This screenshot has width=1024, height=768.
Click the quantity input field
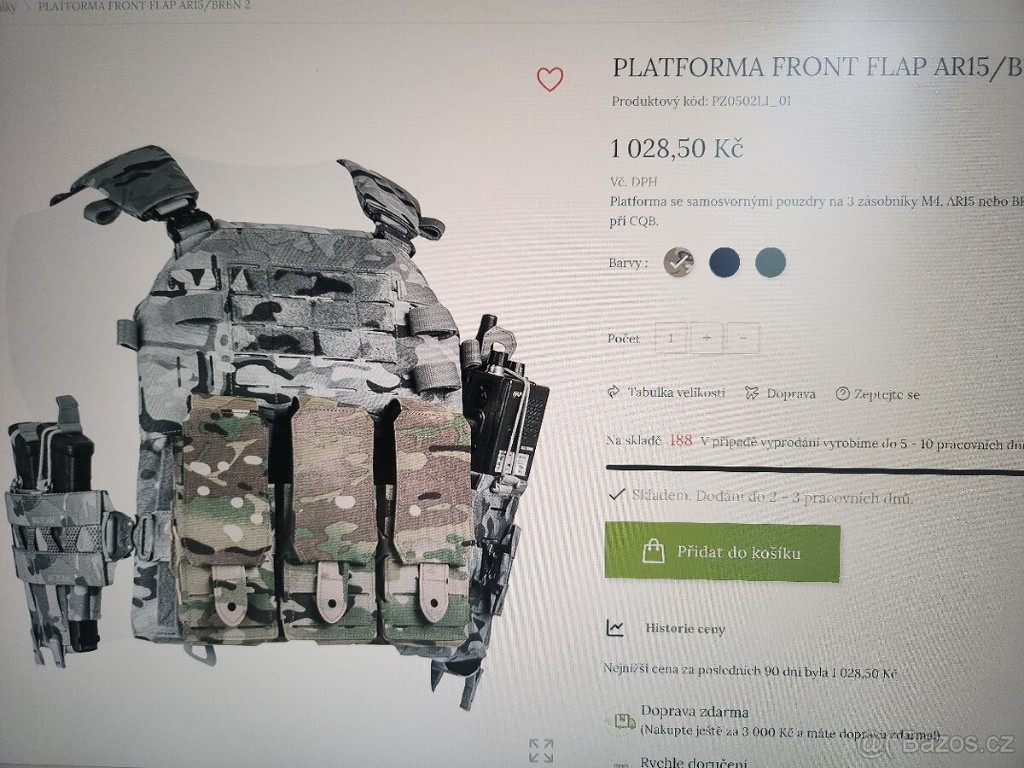point(671,338)
